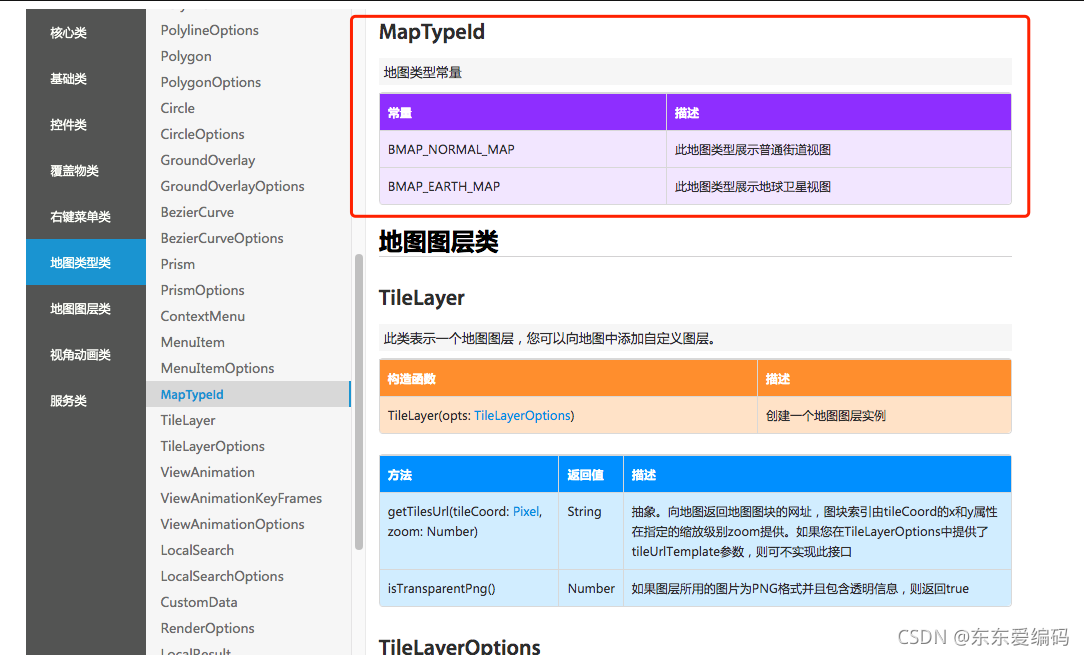Go to BezierCurveOptions in class list

coord(222,238)
